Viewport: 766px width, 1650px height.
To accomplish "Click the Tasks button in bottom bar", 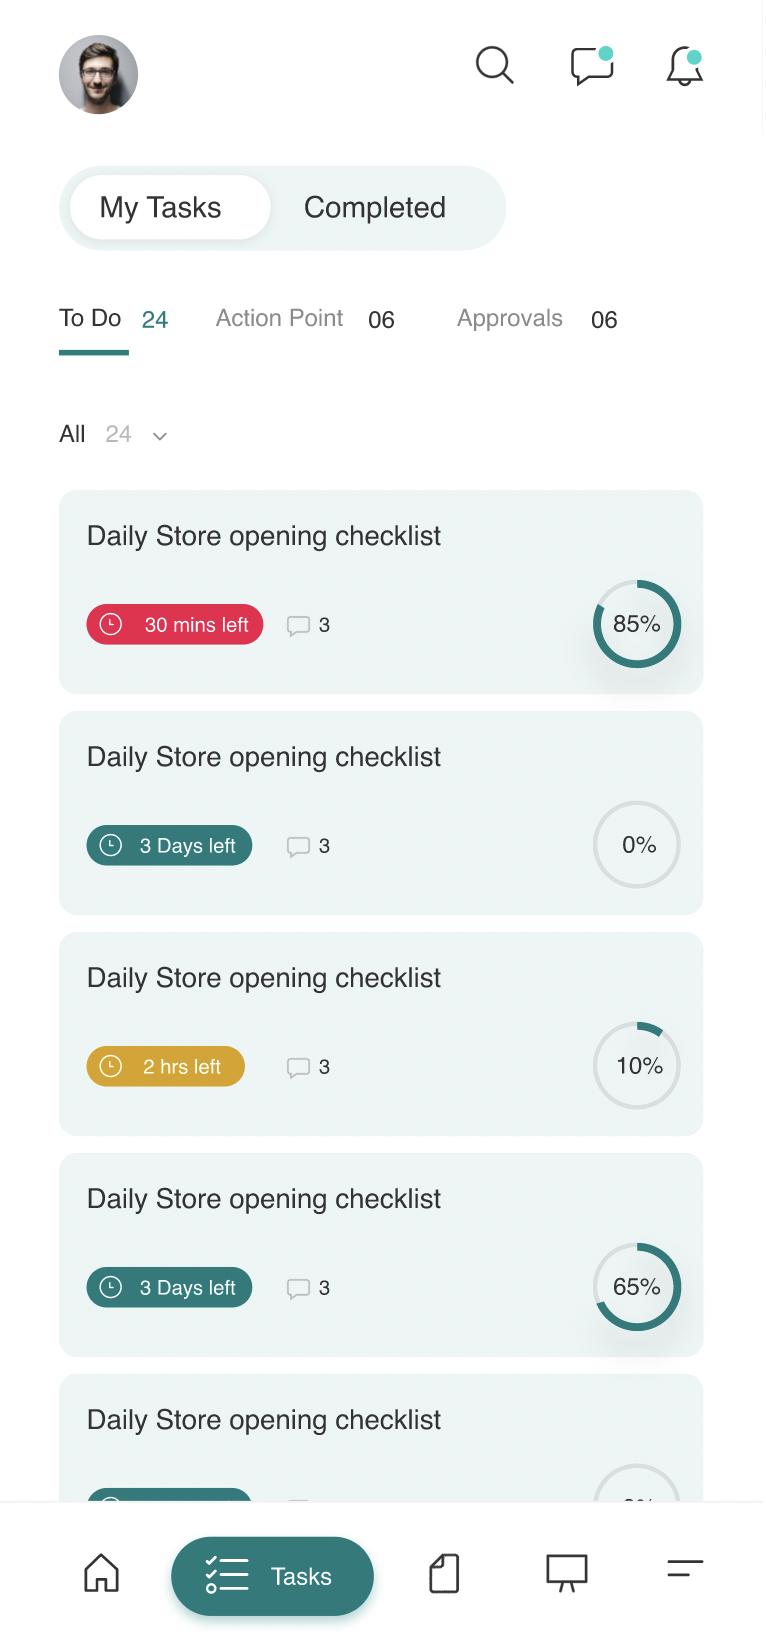I will [272, 1576].
